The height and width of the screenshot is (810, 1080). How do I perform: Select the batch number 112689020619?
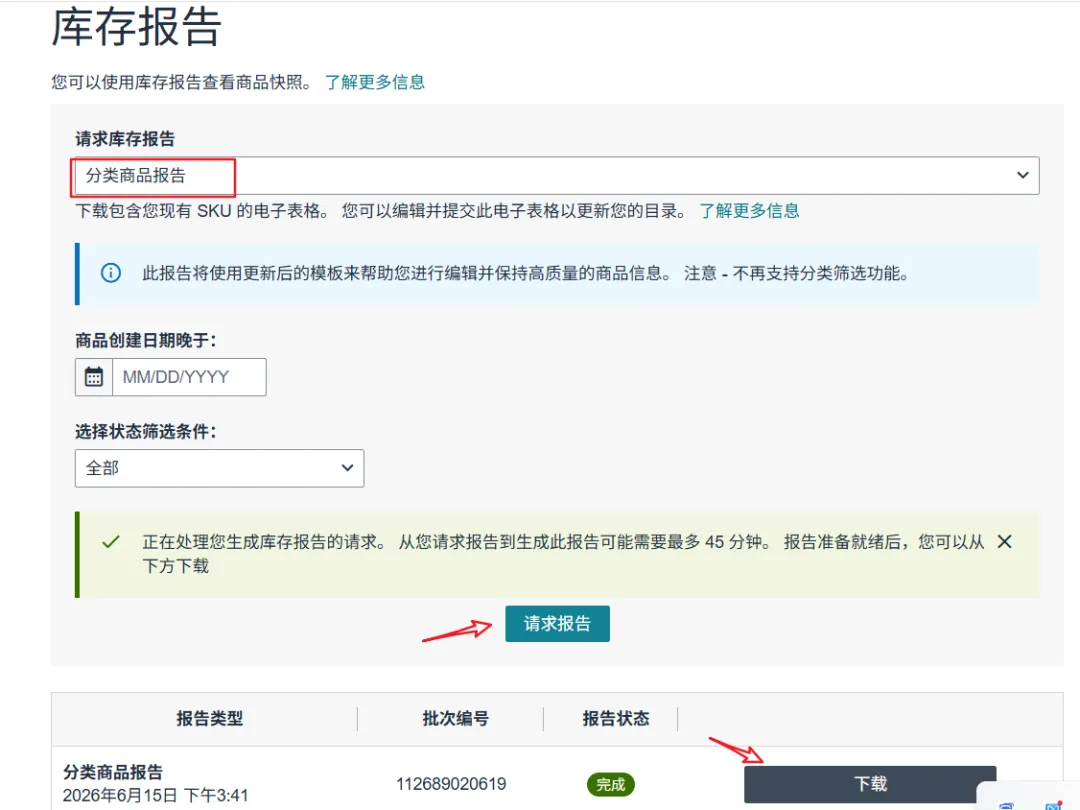(451, 784)
